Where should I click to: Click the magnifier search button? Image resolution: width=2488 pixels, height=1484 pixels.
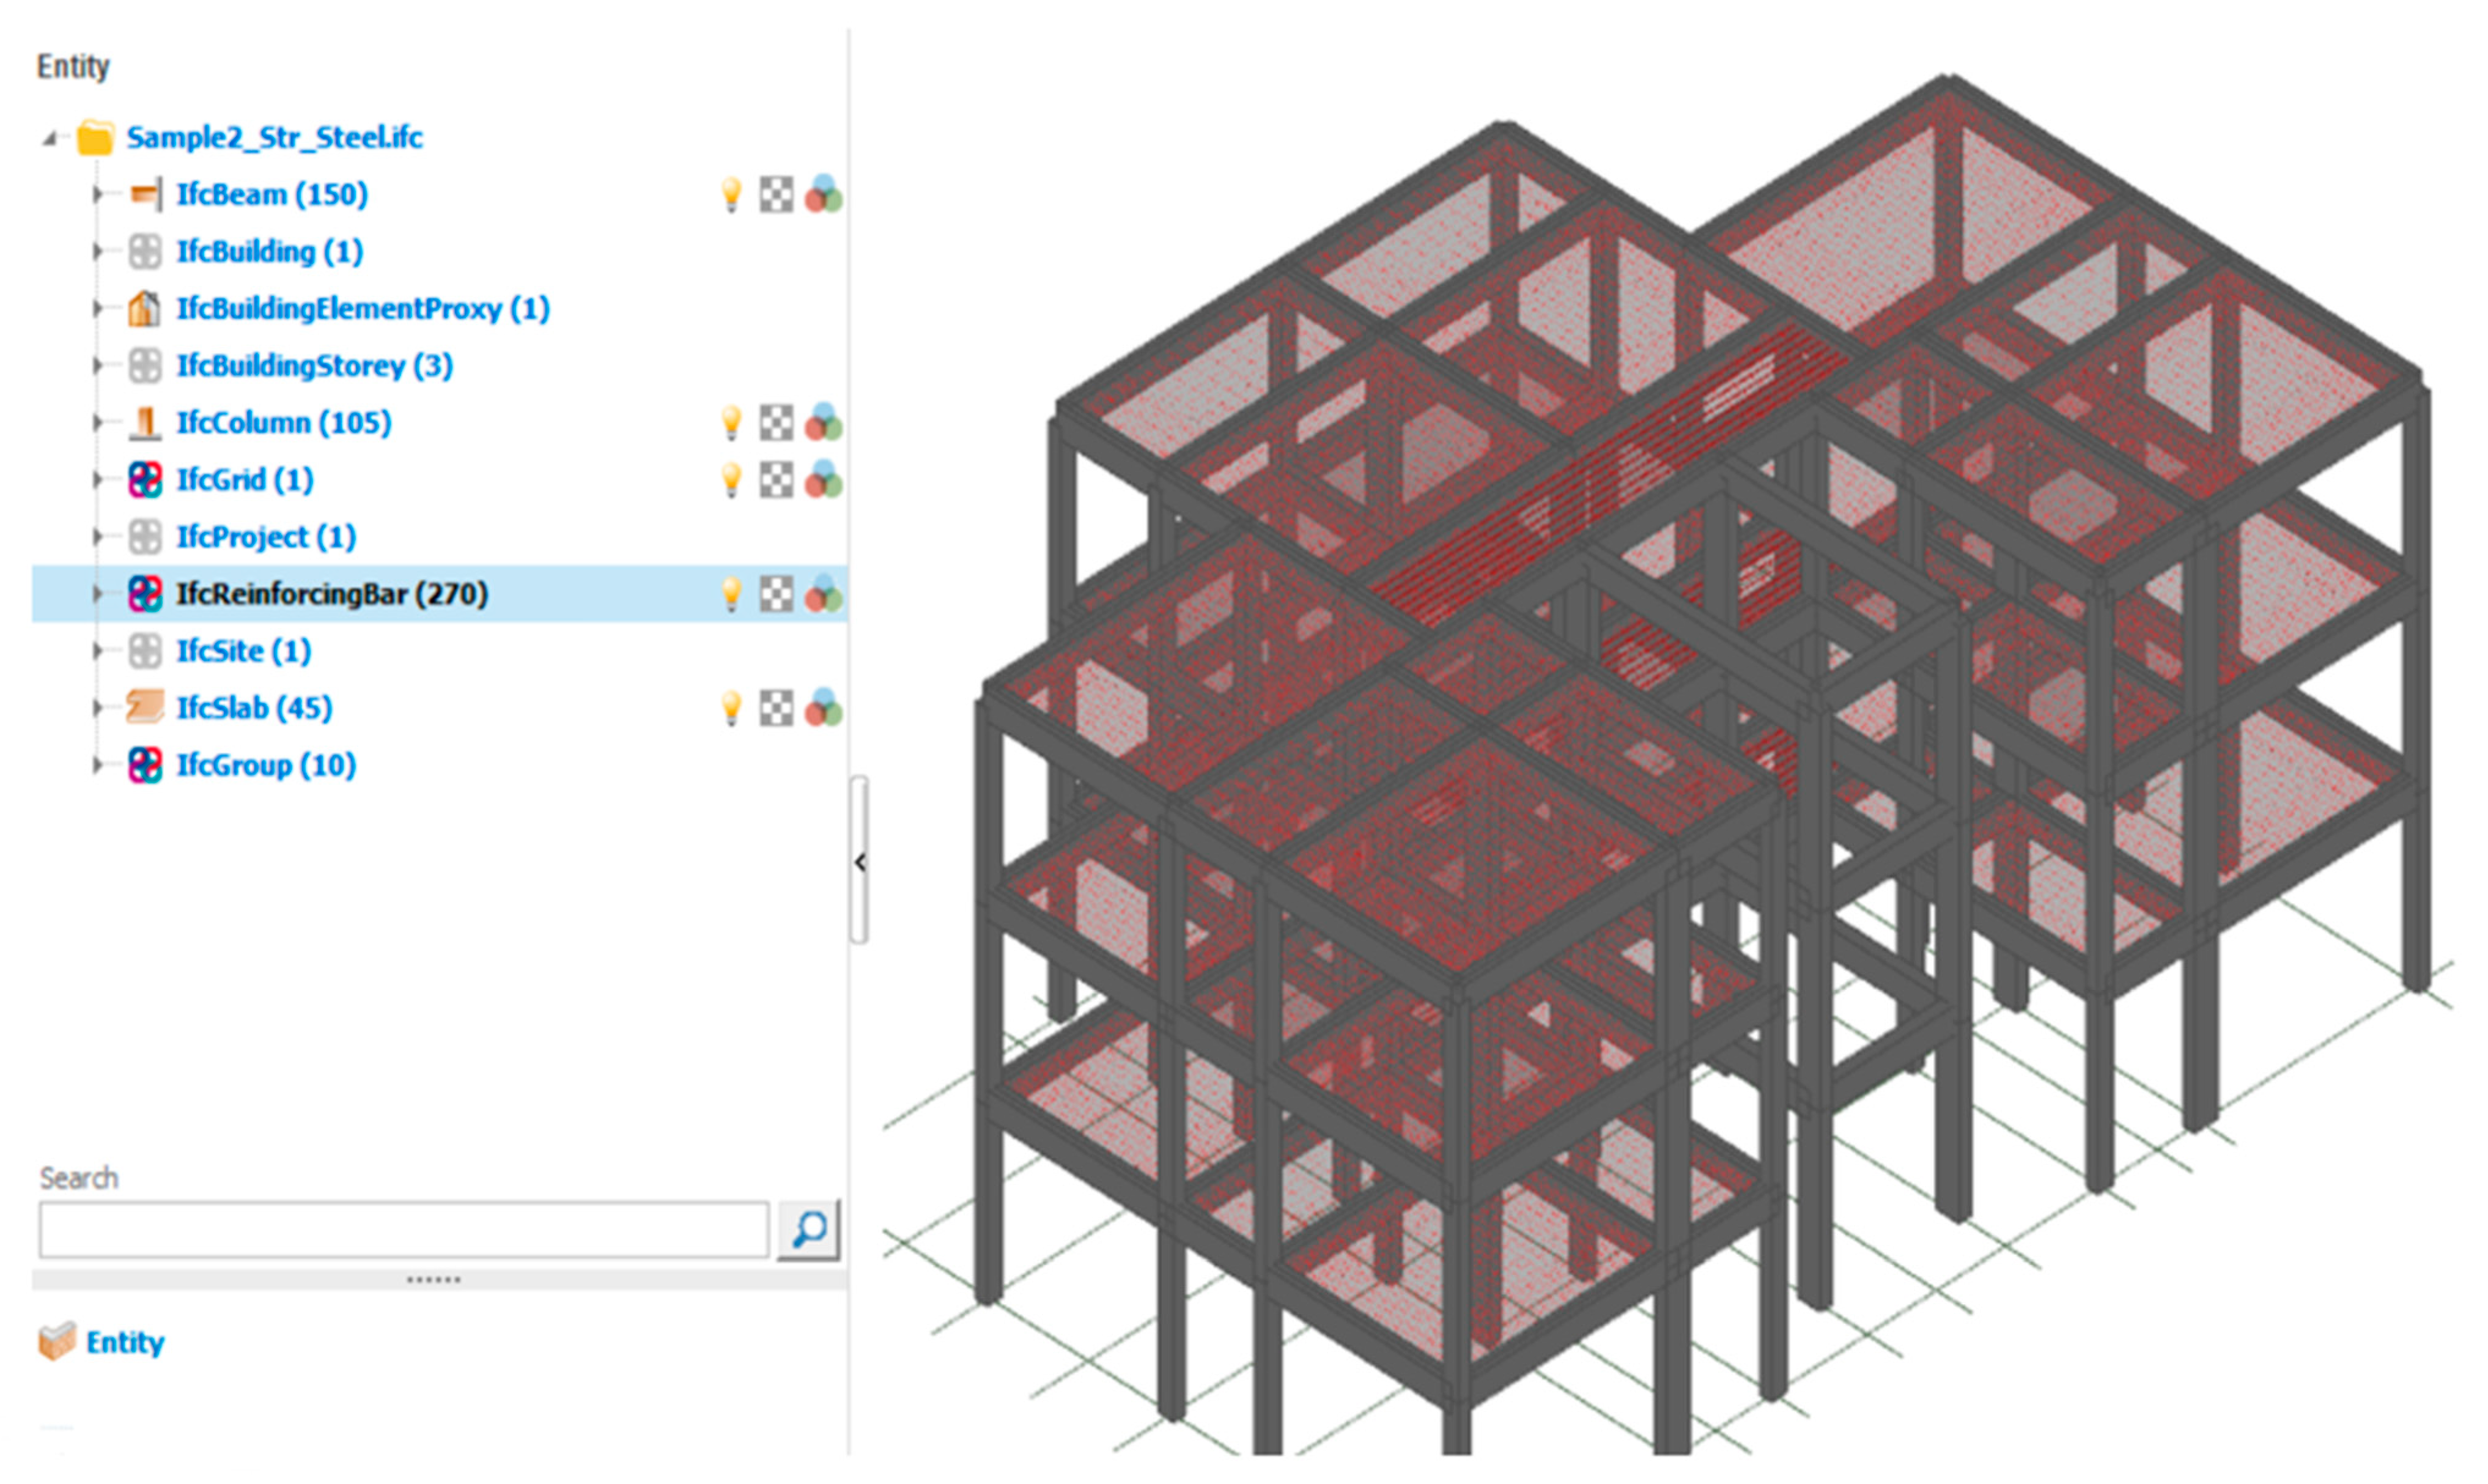tap(808, 1229)
